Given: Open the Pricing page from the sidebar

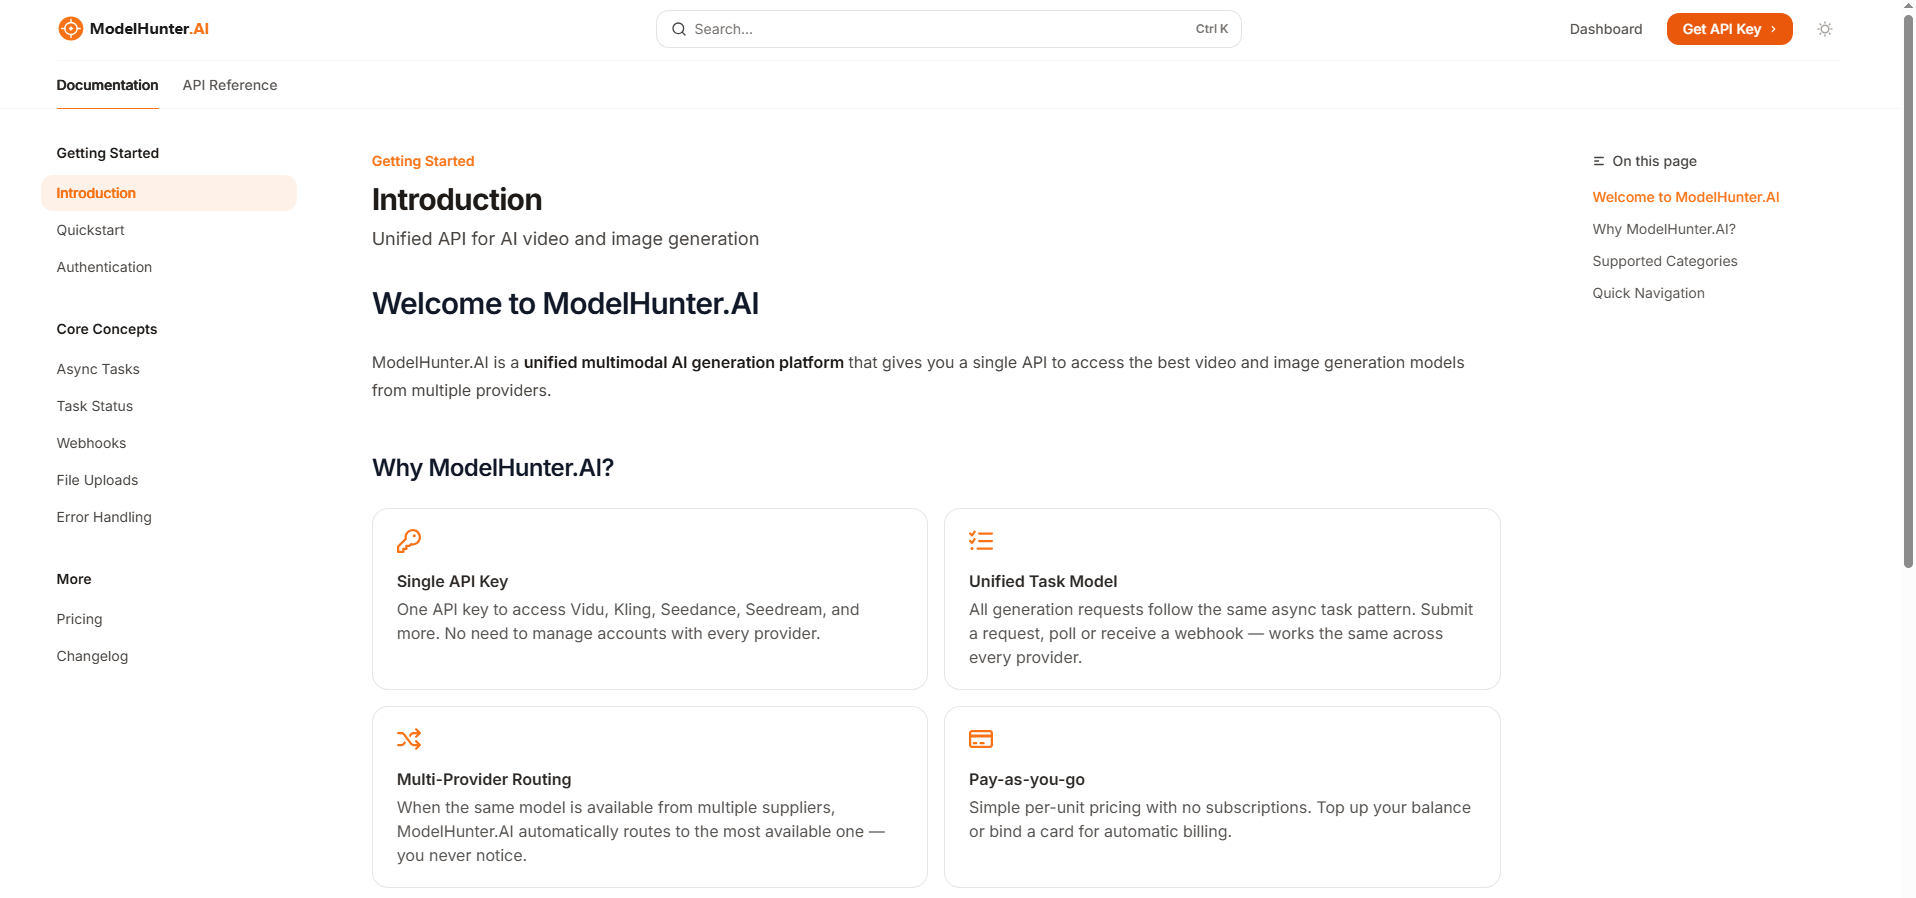Looking at the screenshot, I should 79,619.
